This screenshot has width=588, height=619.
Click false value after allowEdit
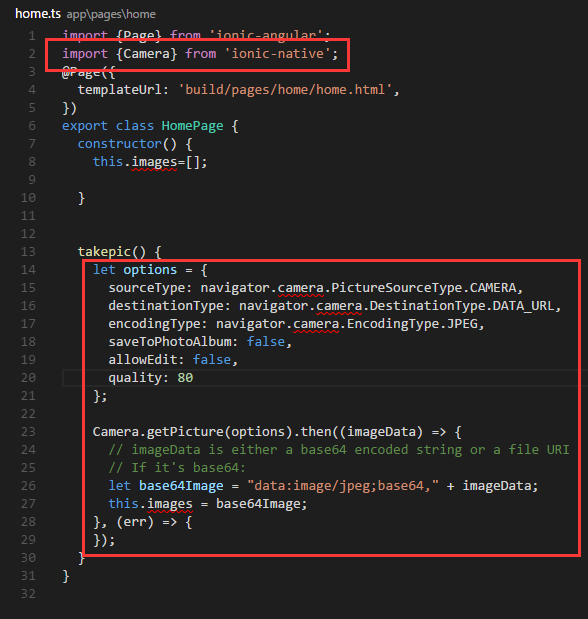(x=212, y=360)
